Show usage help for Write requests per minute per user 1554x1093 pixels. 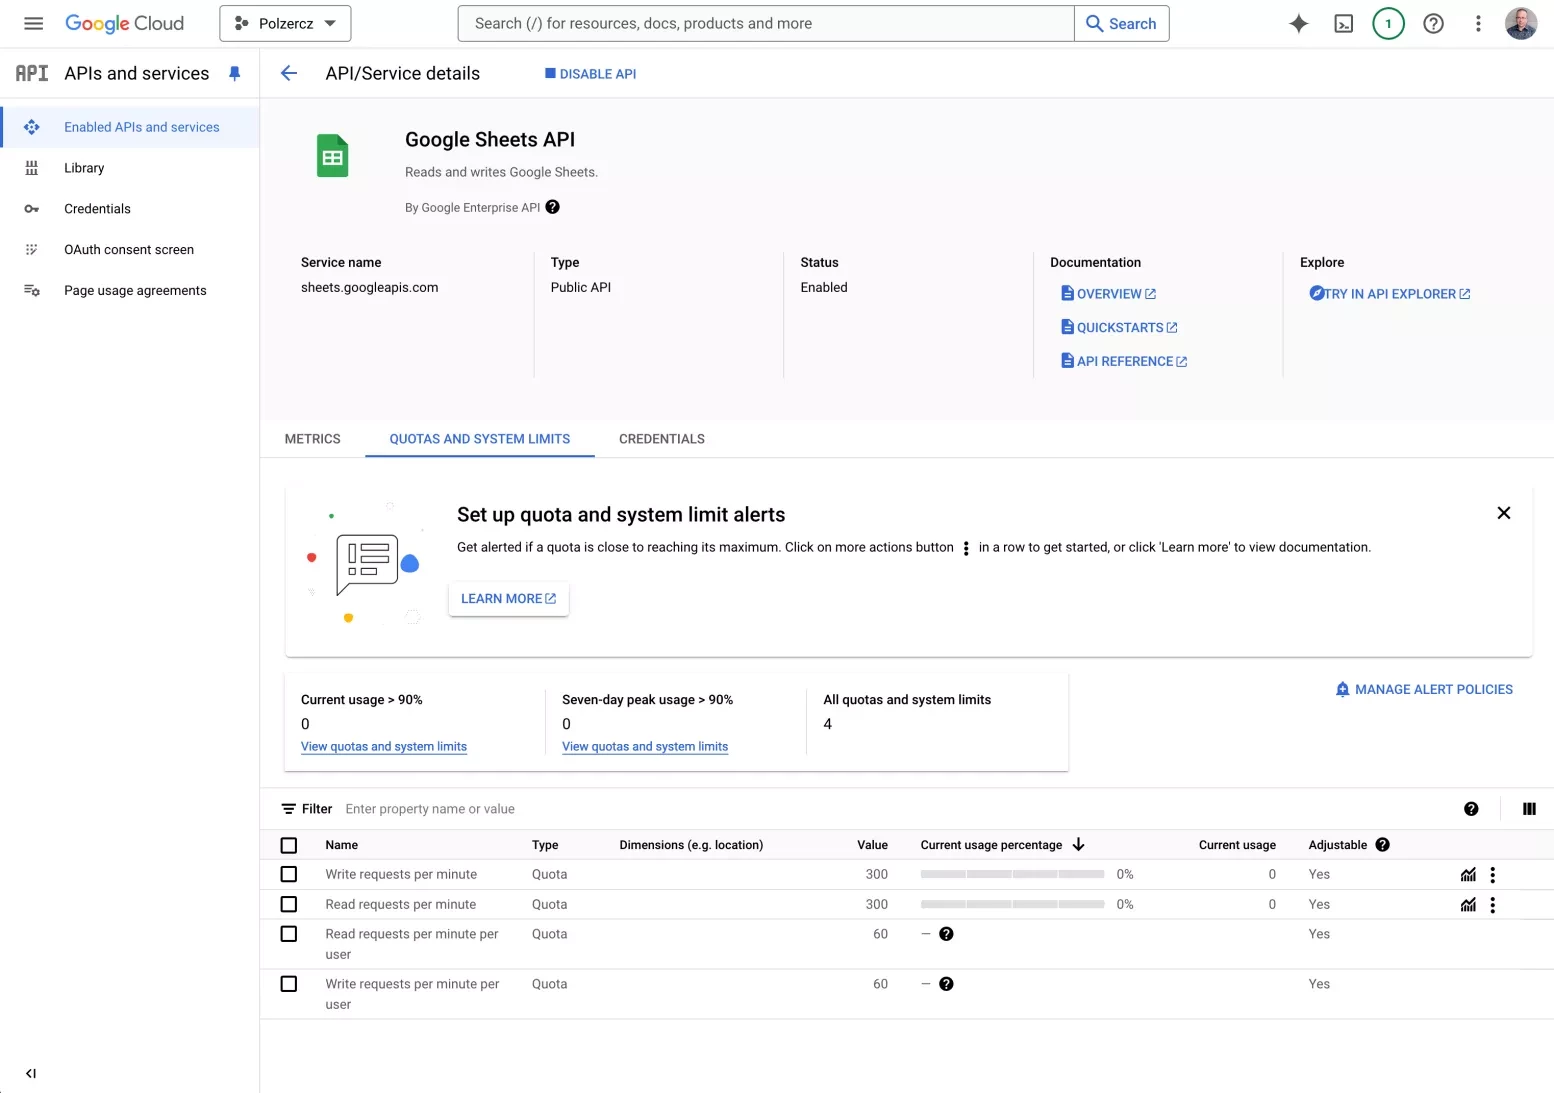[946, 984]
